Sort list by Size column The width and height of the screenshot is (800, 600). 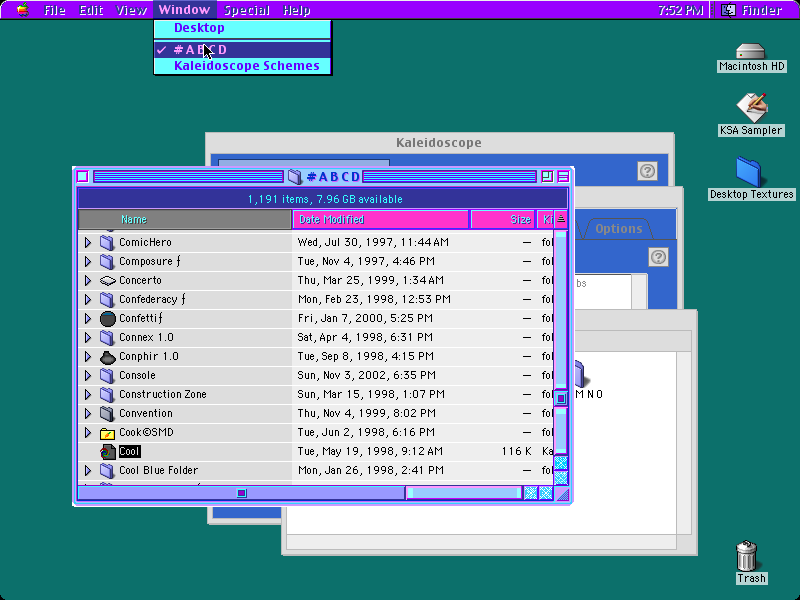coord(503,219)
